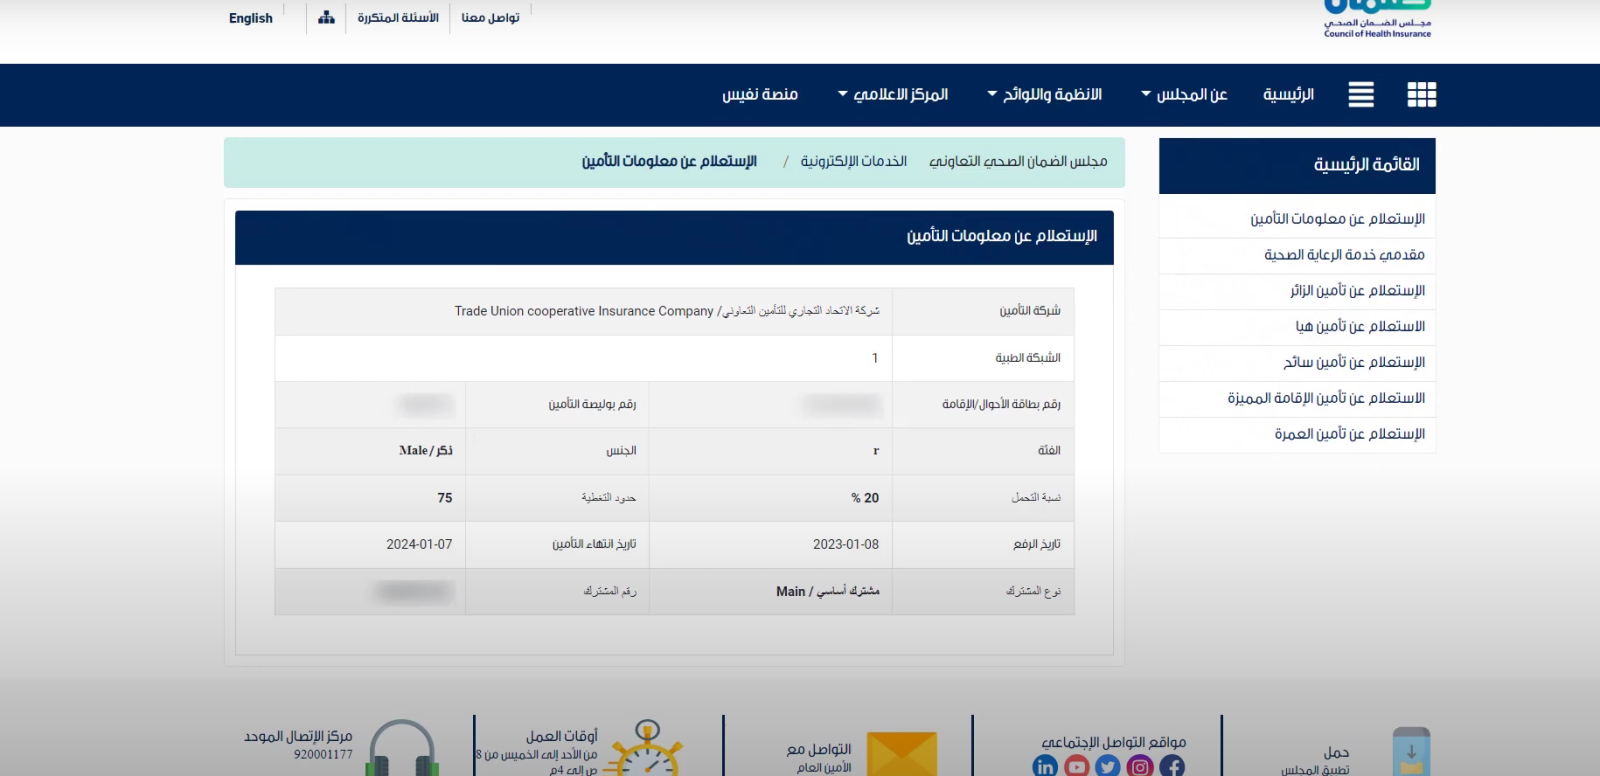Expand the المركز الاعلامي dropdown menu

[x=893, y=95]
